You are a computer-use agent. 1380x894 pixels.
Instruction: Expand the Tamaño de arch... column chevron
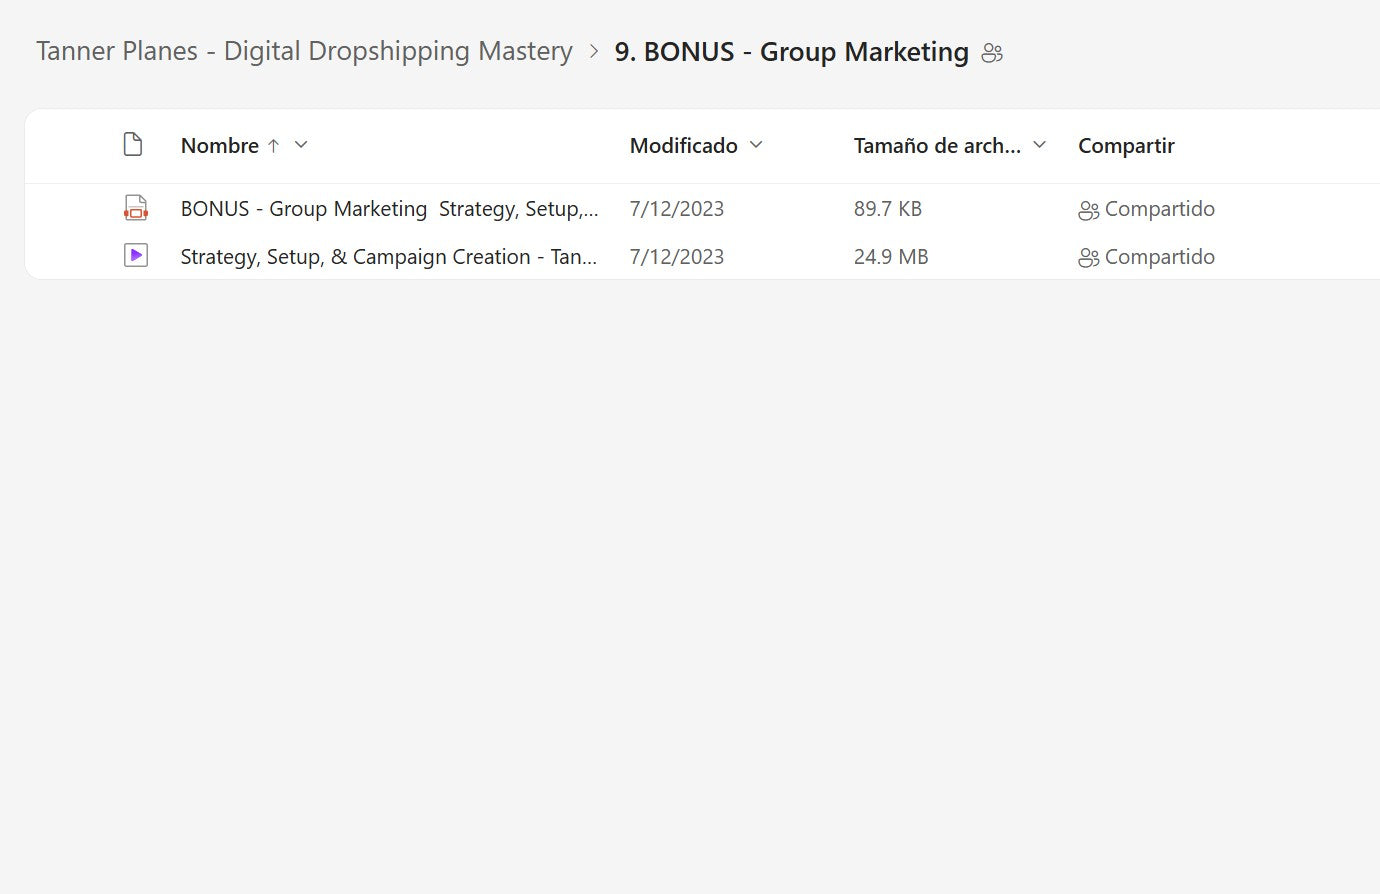pyautogui.click(x=1039, y=145)
